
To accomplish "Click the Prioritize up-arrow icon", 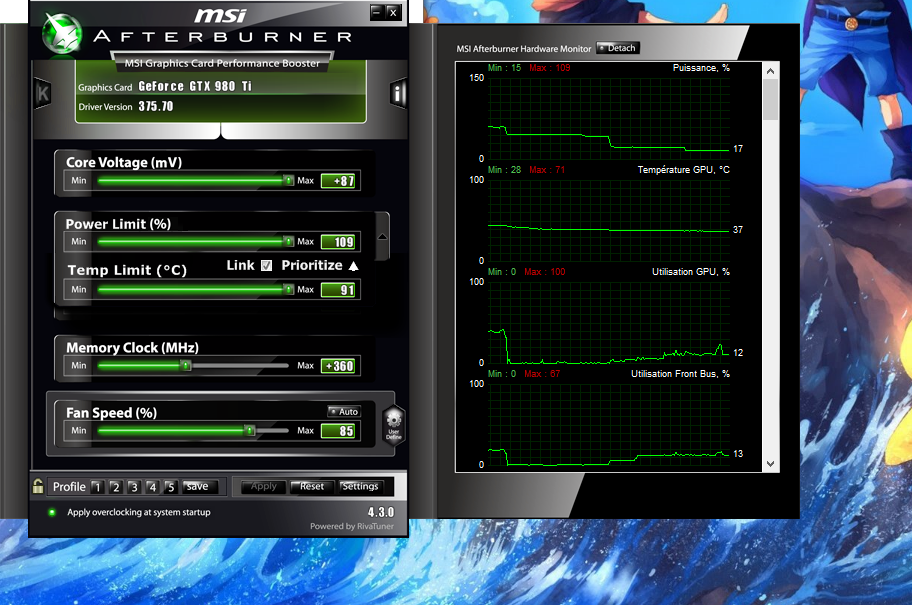I will [354, 266].
